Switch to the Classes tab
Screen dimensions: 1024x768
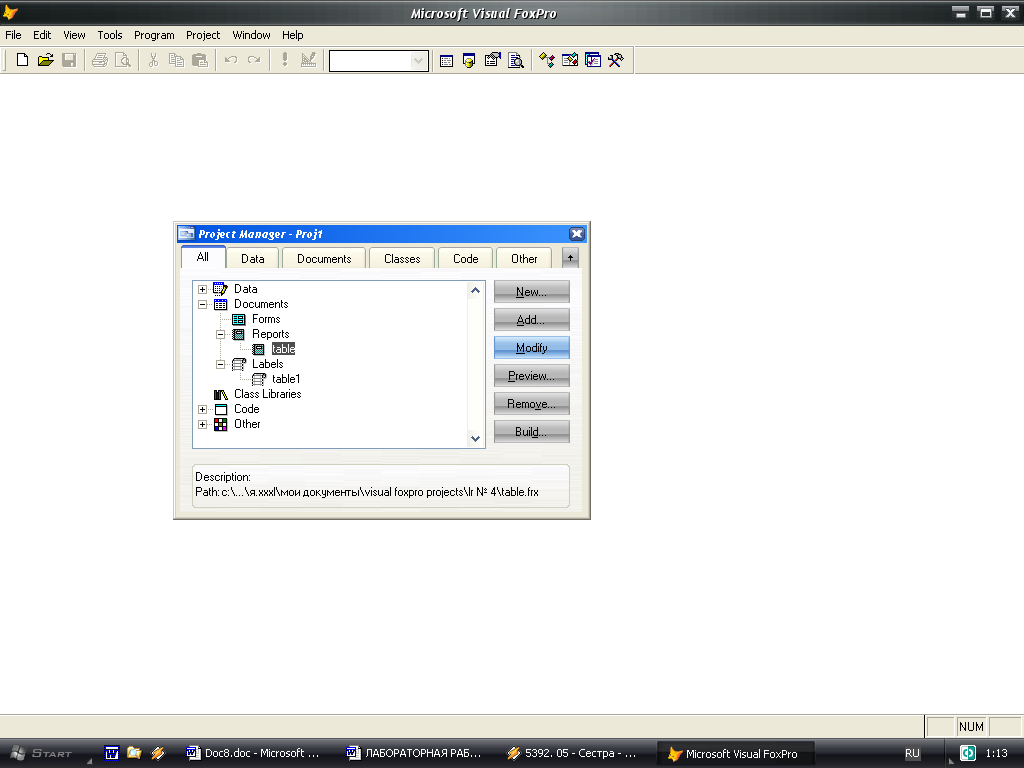click(402, 259)
